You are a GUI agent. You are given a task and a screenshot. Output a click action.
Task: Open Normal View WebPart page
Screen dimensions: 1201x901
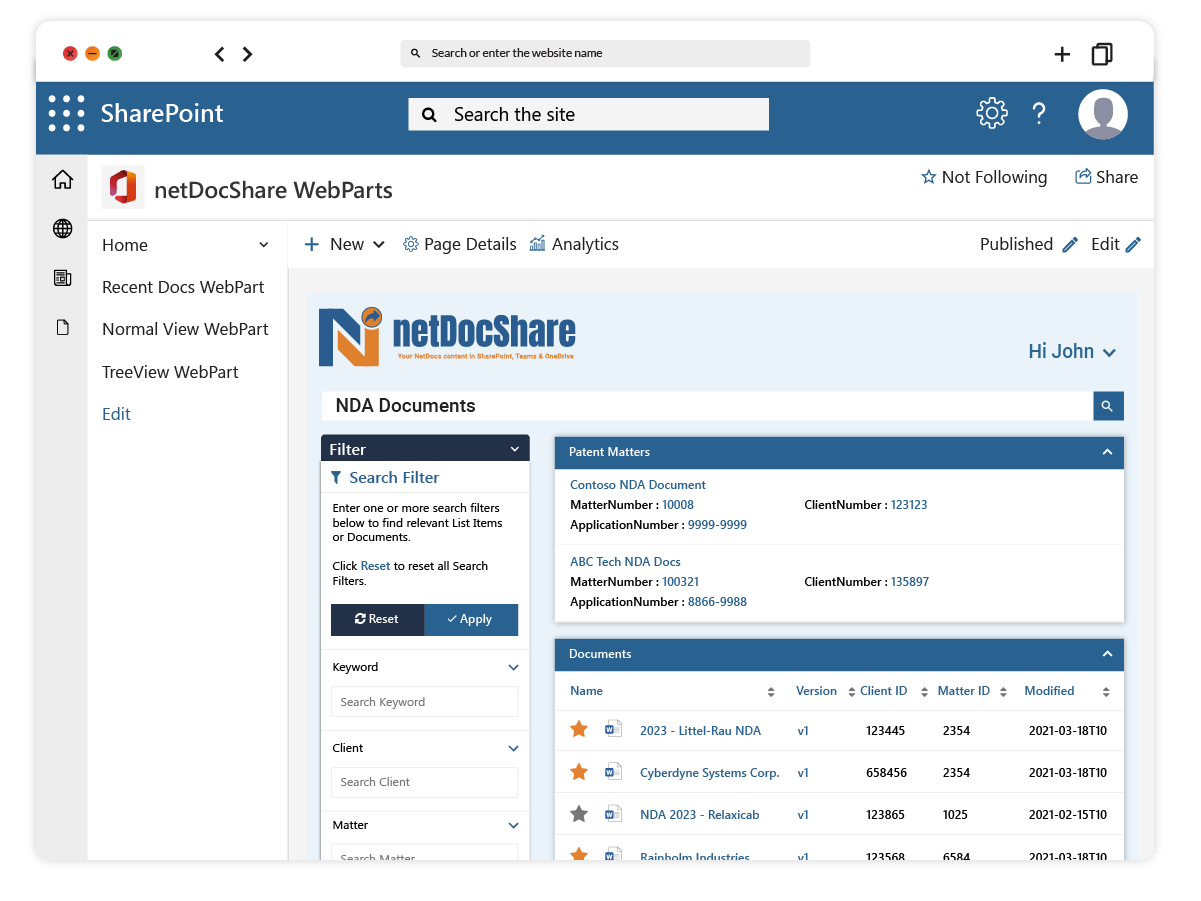point(185,329)
